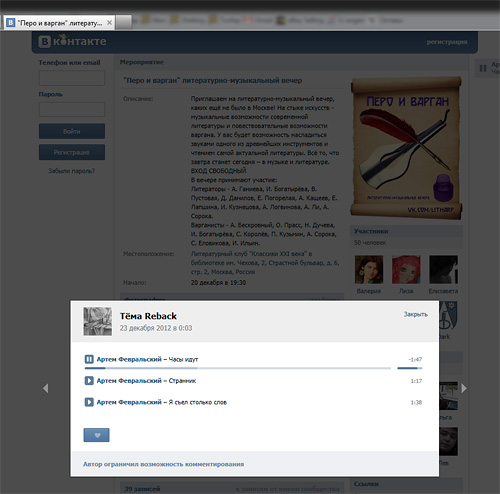
Task: Play the track Странник
Action: click(89, 381)
